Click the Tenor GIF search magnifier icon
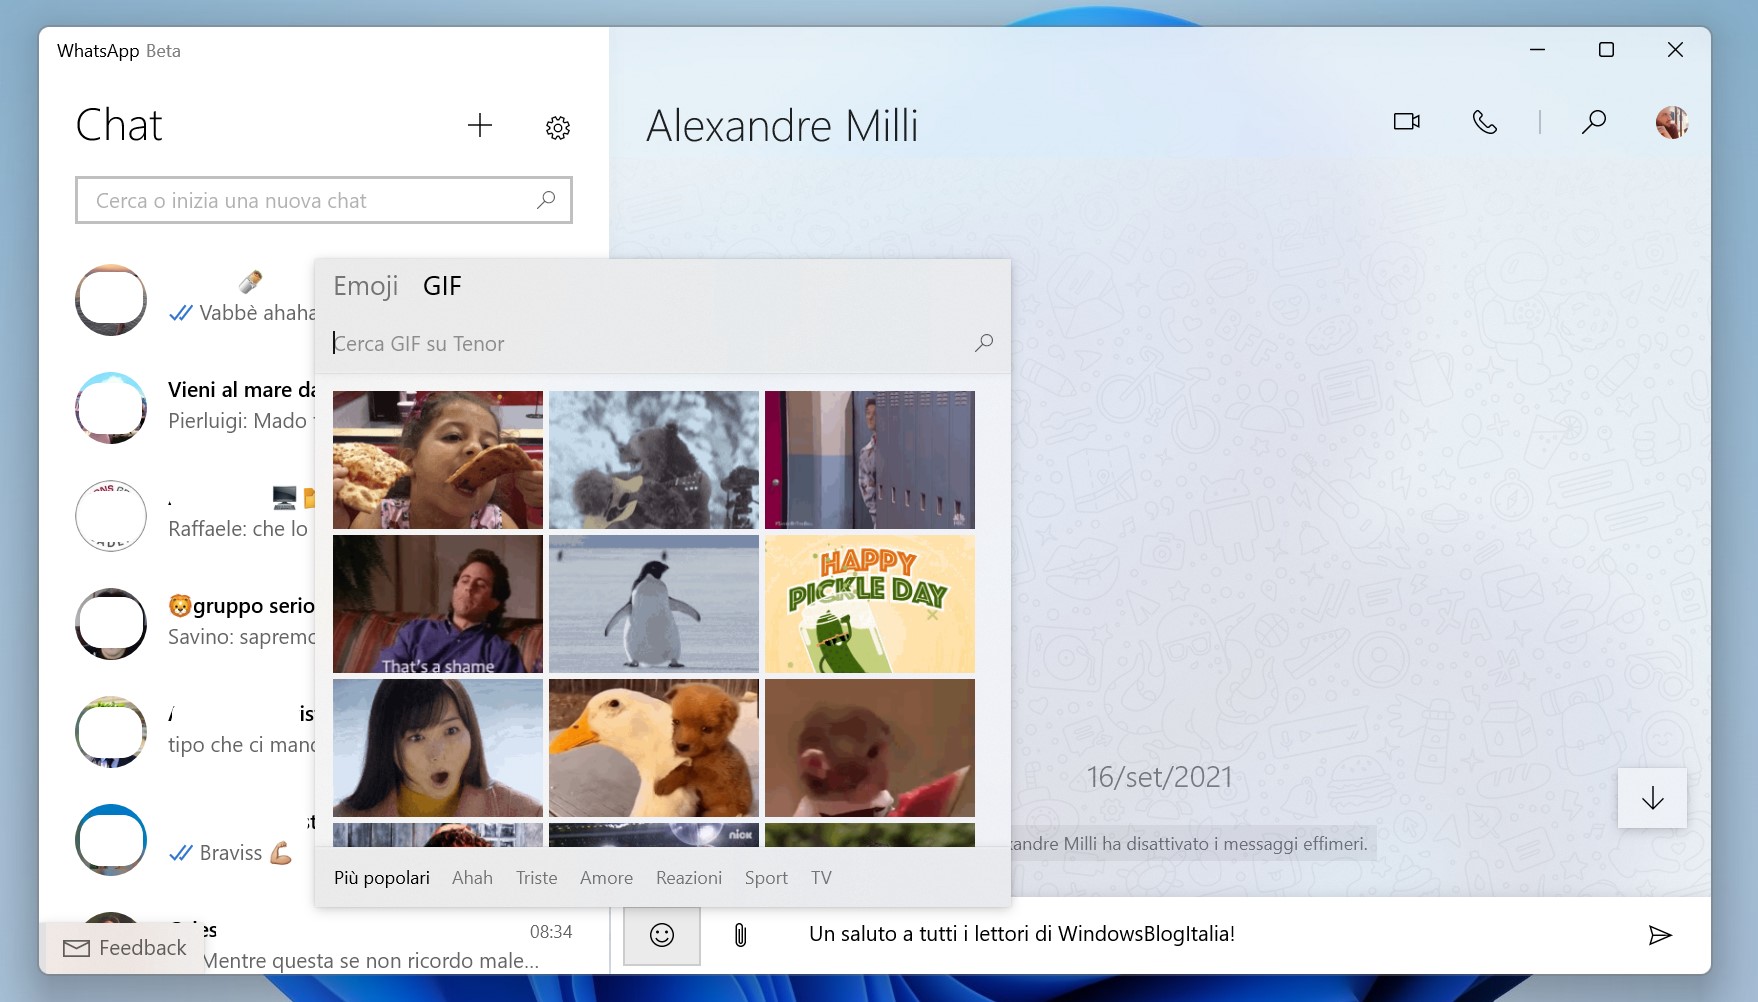The image size is (1758, 1002). [984, 343]
